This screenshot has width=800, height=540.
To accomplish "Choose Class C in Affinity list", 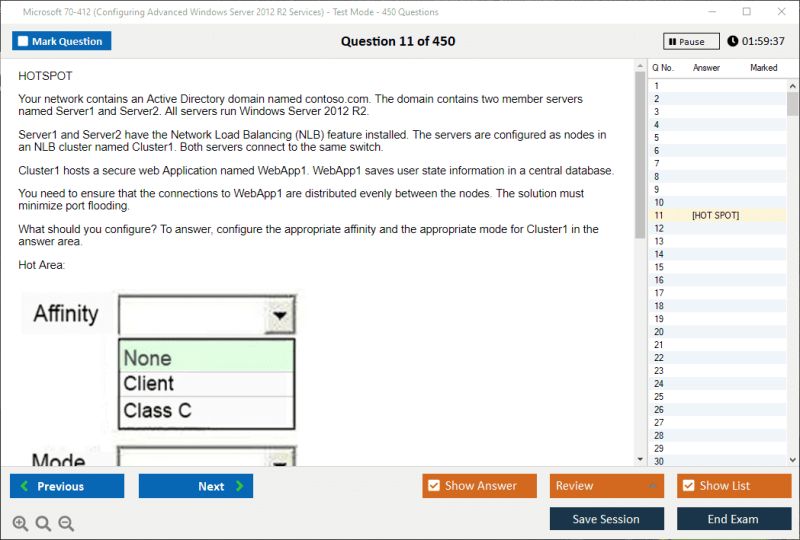I will tap(207, 411).
